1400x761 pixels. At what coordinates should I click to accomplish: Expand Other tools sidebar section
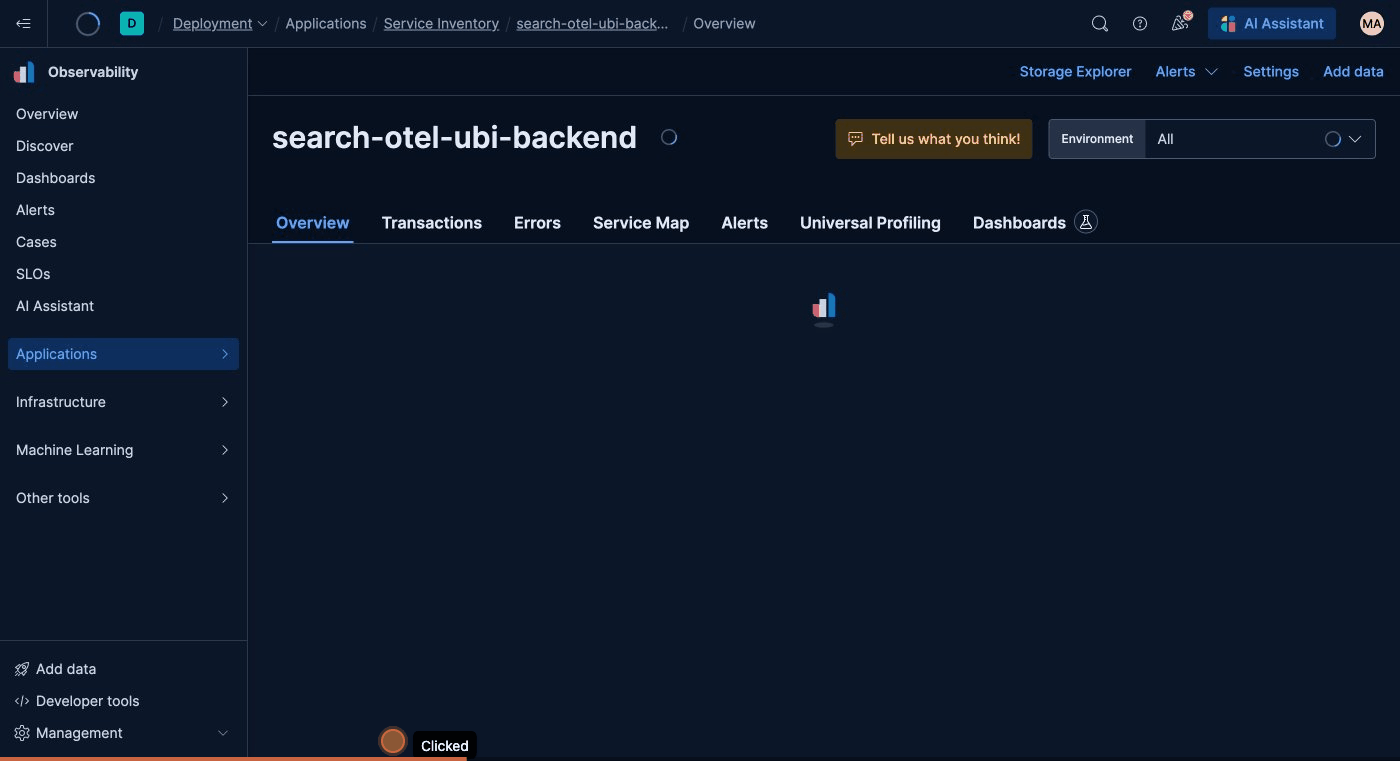123,498
